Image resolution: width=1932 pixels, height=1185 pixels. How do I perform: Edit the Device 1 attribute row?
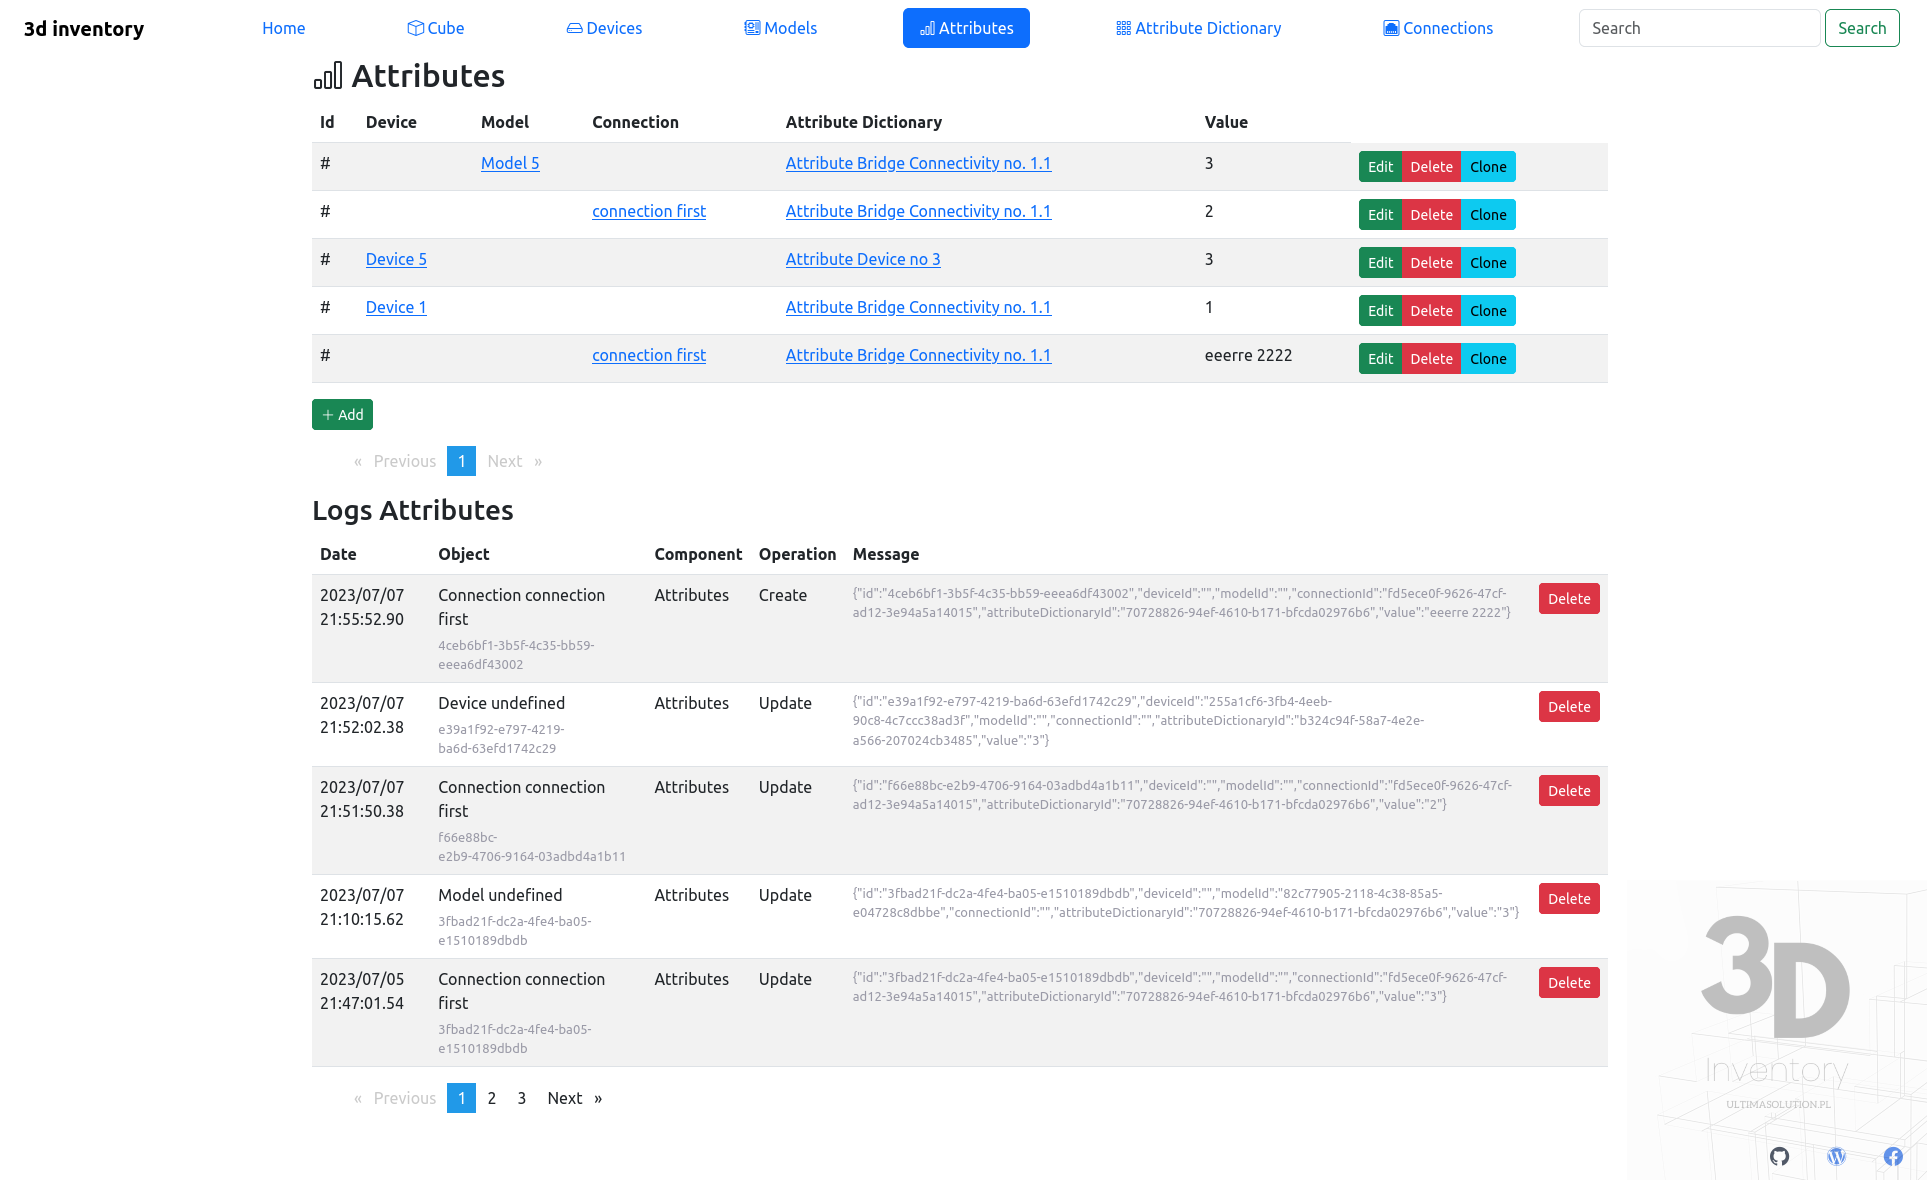pyautogui.click(x=1380, y=311)
